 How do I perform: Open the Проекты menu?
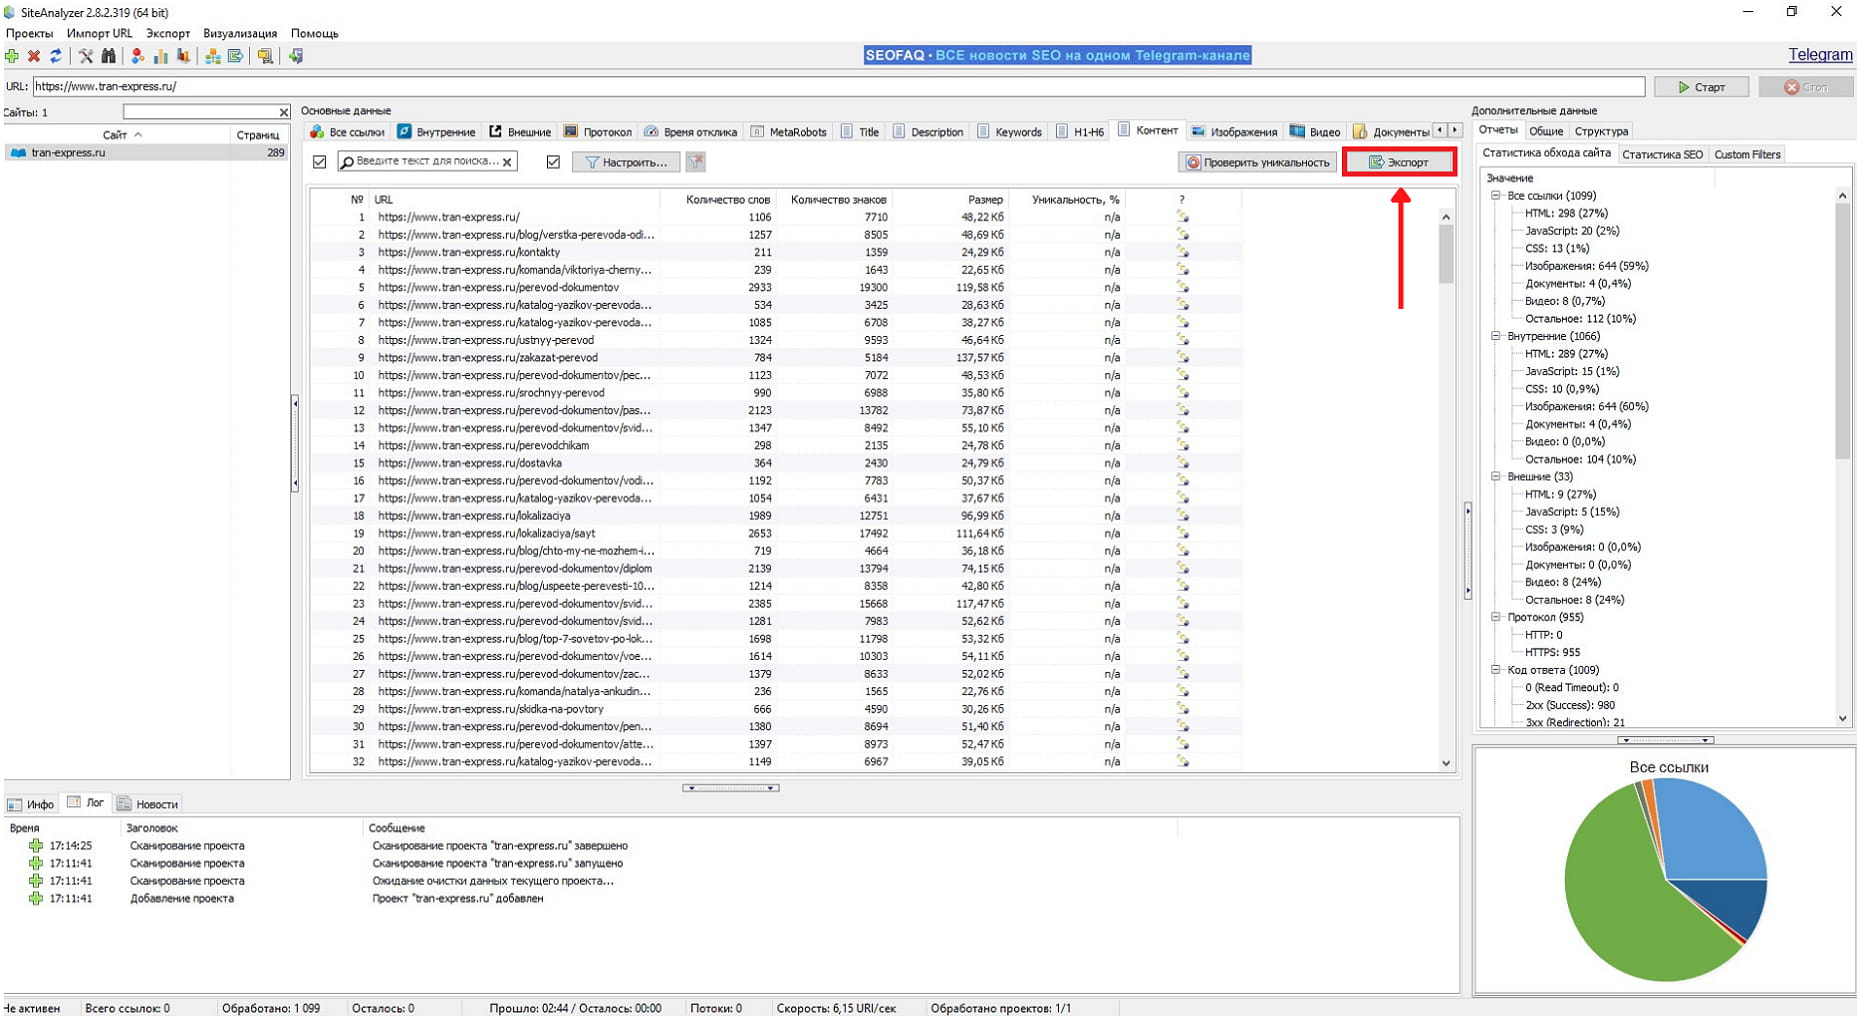[29, 33]
